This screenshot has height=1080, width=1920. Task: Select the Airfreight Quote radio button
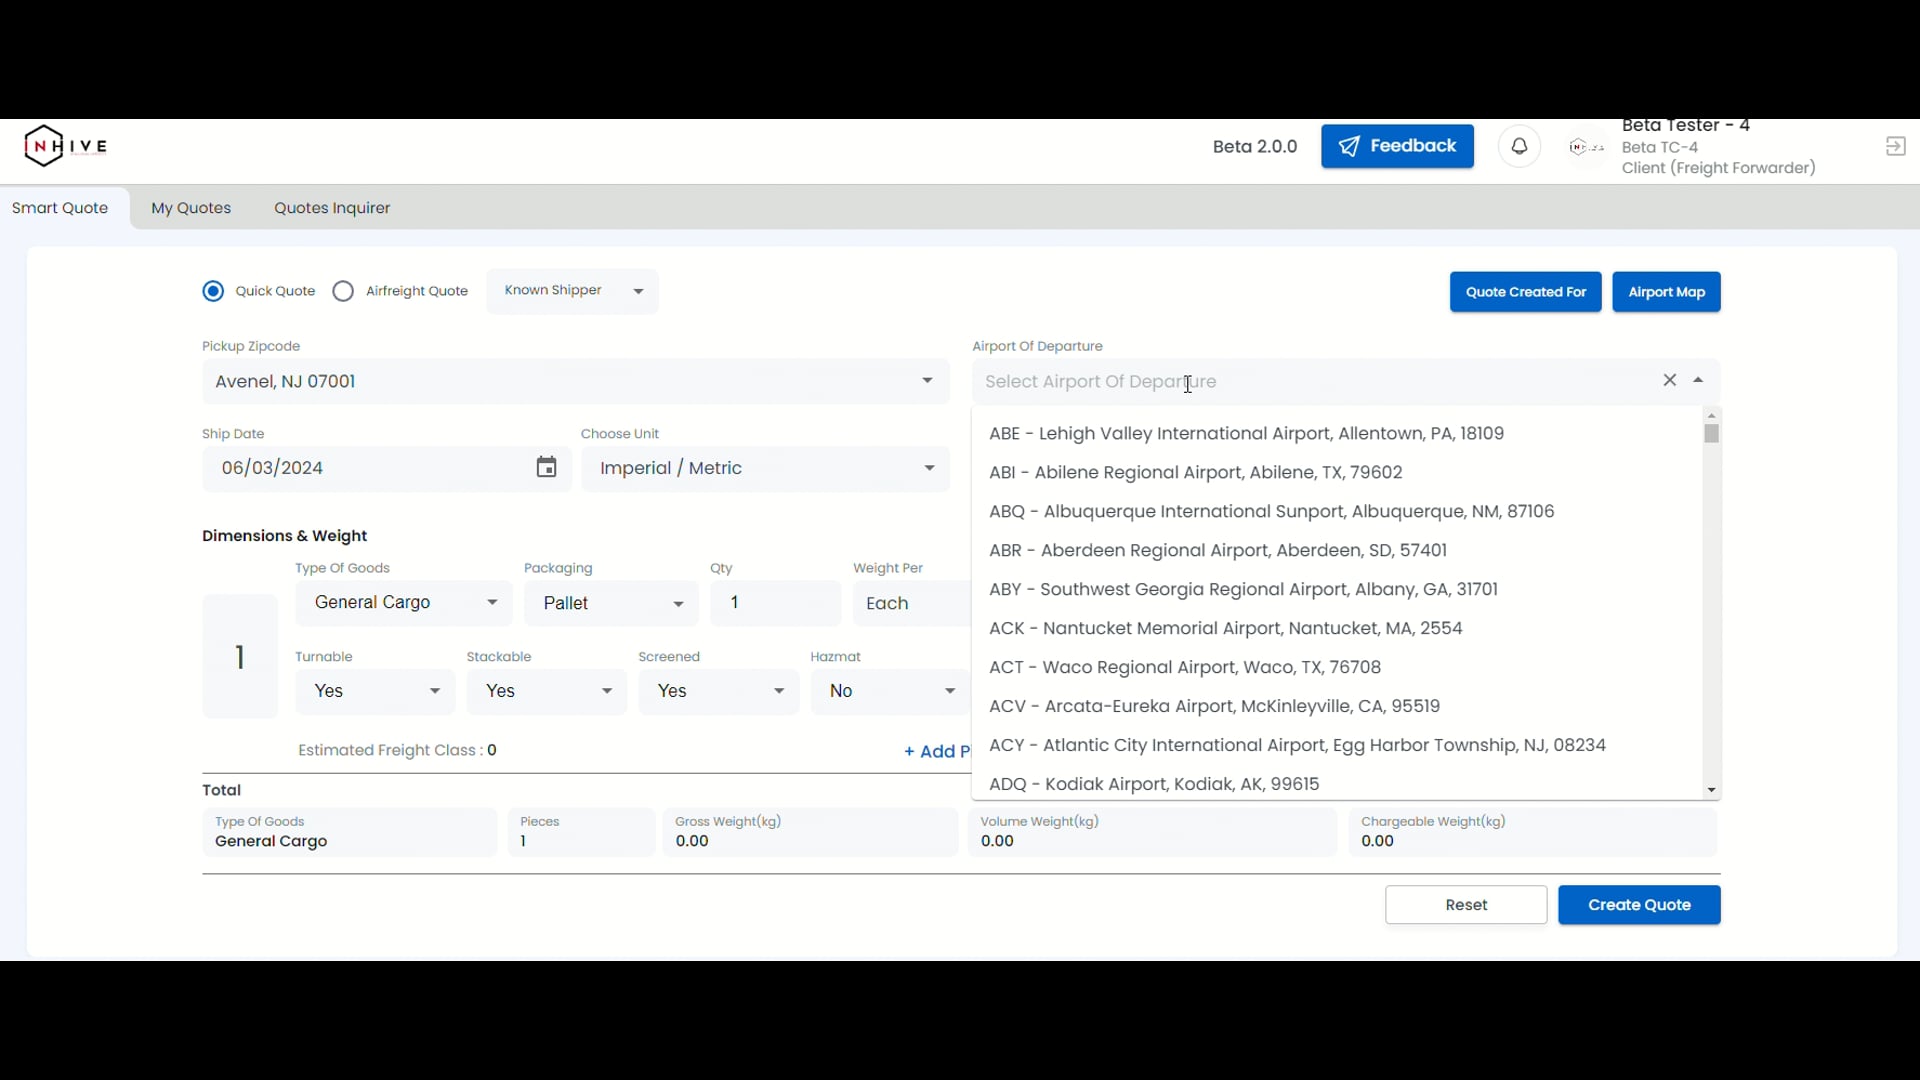click(343, 291)
